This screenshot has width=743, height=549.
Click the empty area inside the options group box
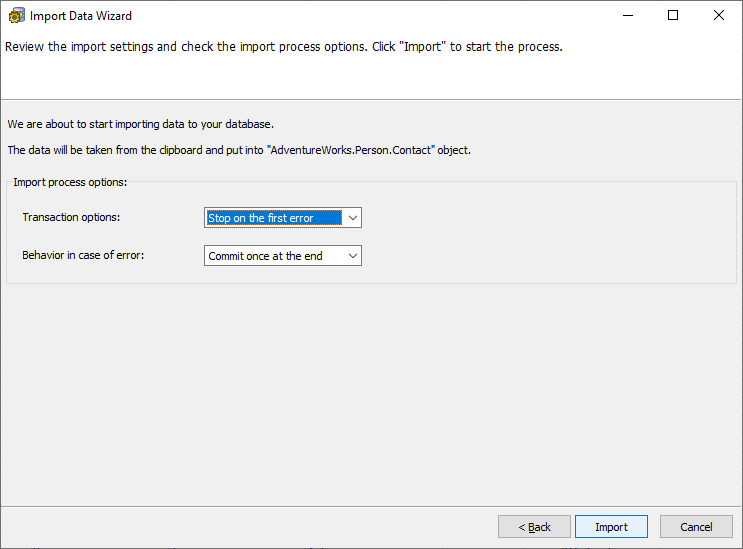550,238
